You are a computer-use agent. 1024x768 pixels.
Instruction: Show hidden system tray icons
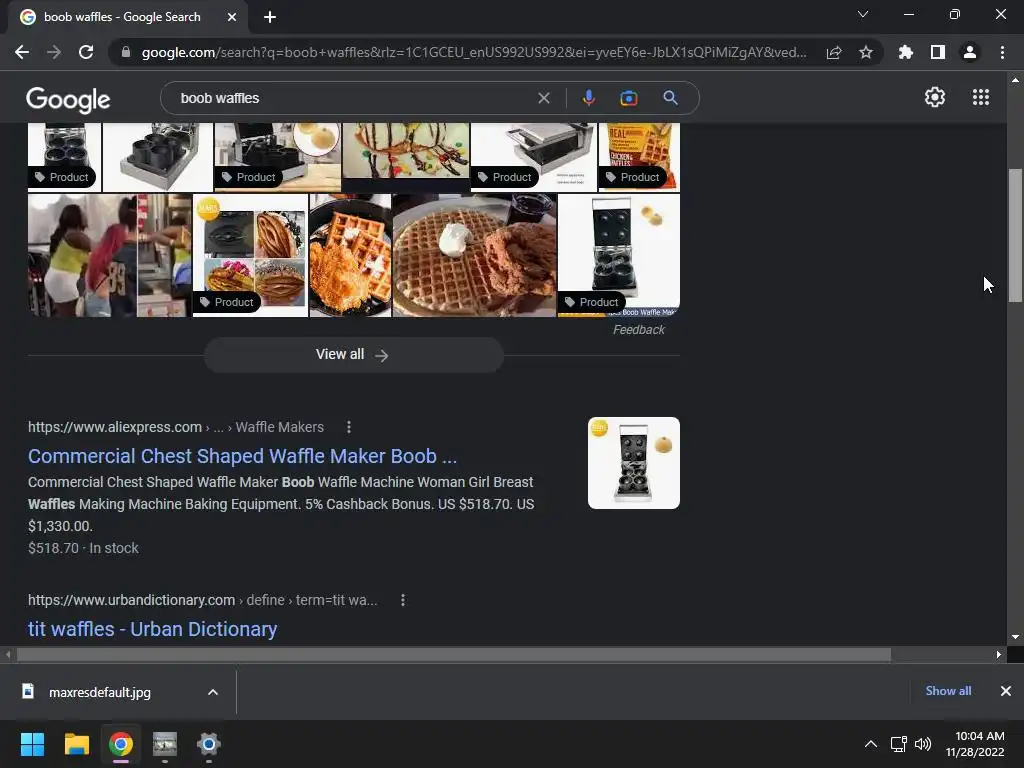click(x=871, y=744)
